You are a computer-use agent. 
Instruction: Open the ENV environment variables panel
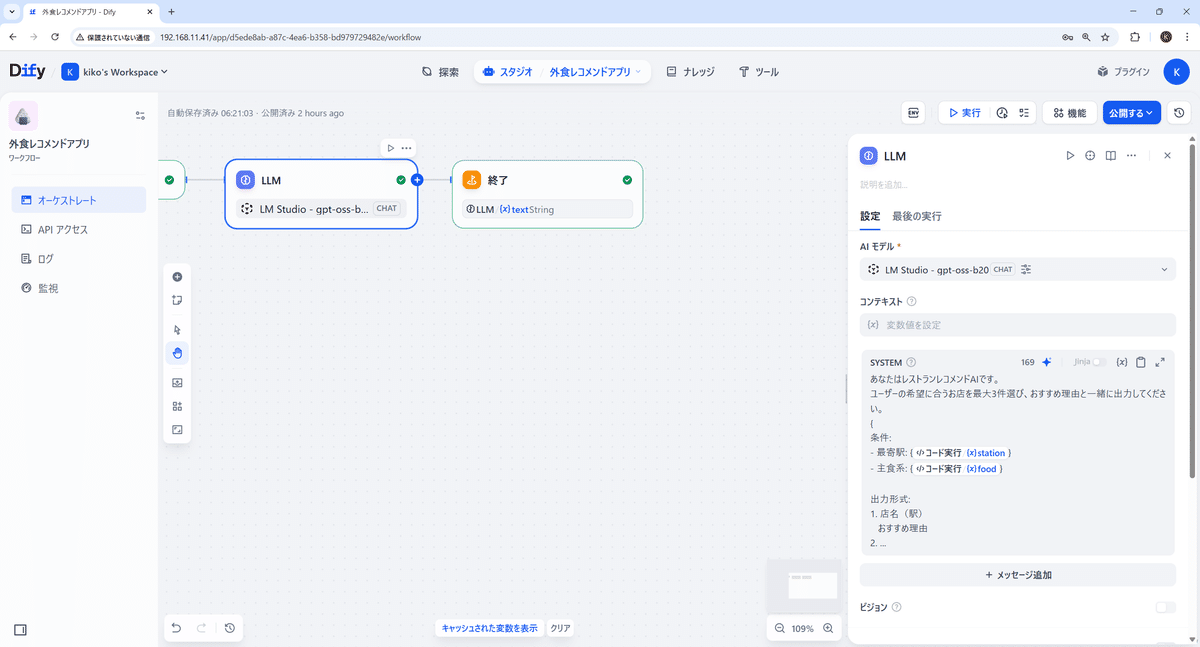pyautogui.click(x=913, y=112)
